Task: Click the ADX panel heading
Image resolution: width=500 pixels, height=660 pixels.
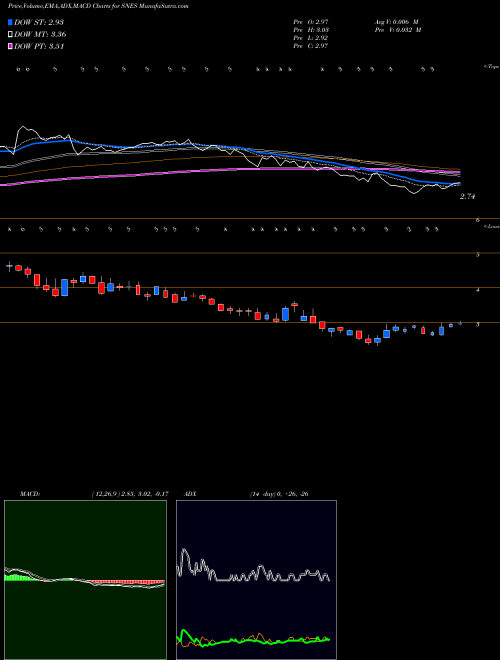Action: click(x=190, y=494)
